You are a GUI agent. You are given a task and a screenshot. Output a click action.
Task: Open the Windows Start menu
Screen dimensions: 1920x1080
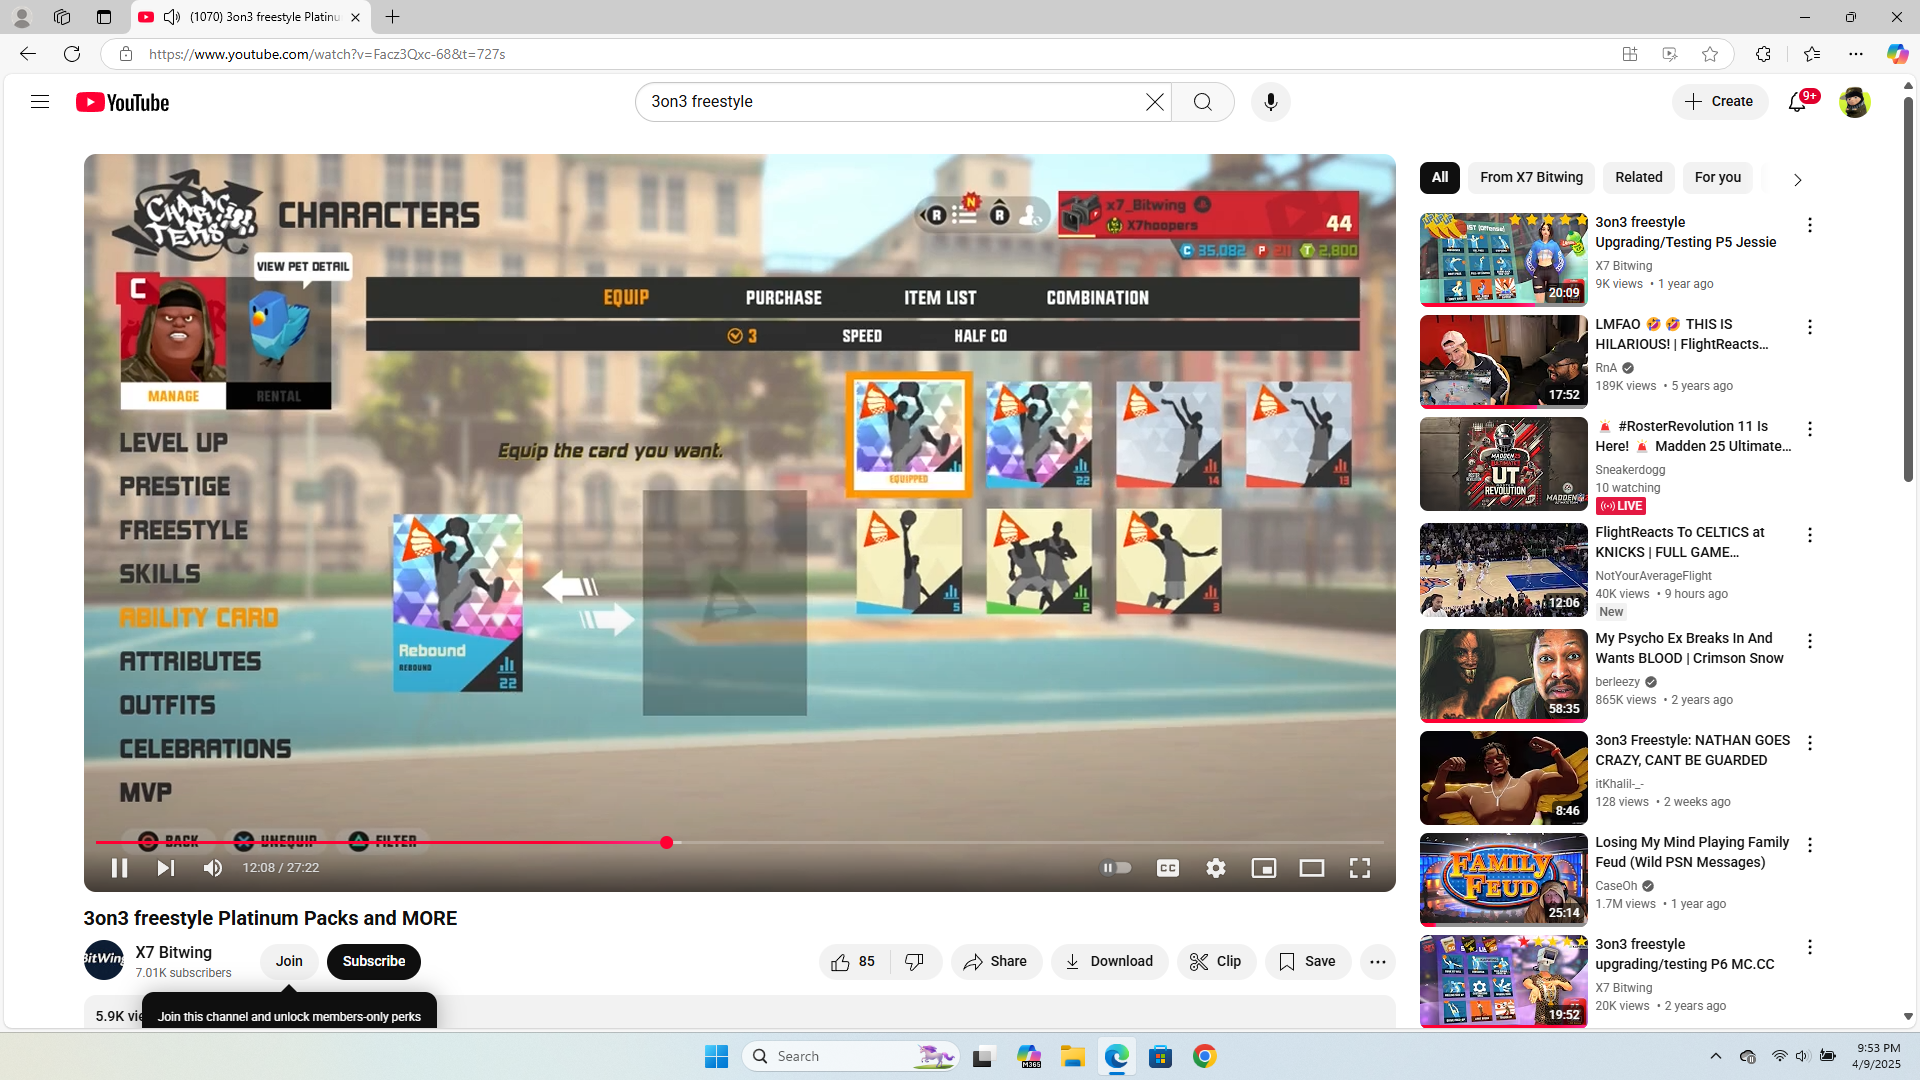(x=716, y=1057)
